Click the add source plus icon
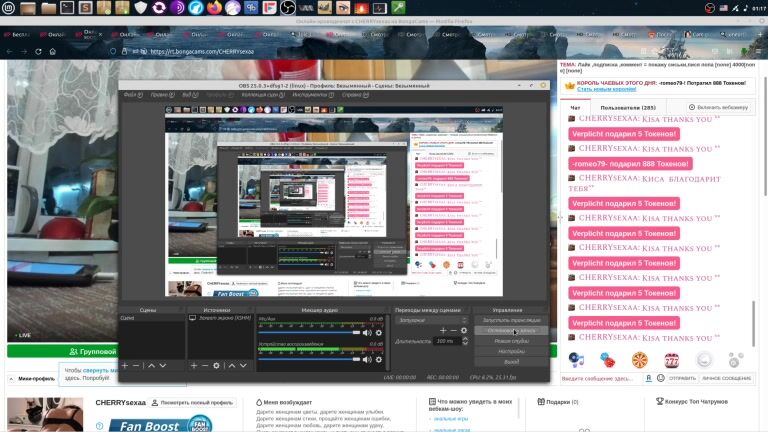Screen dimensions: 768x432 193,365
